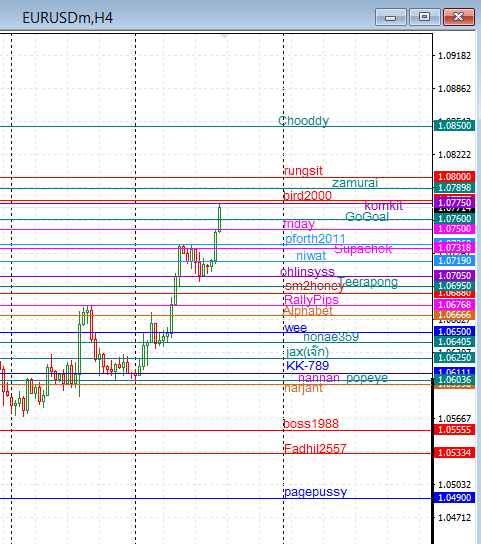Select the niwat line label
Image resolution: width=481 pixels, height=544 pixels.
(x=311, y=256)
